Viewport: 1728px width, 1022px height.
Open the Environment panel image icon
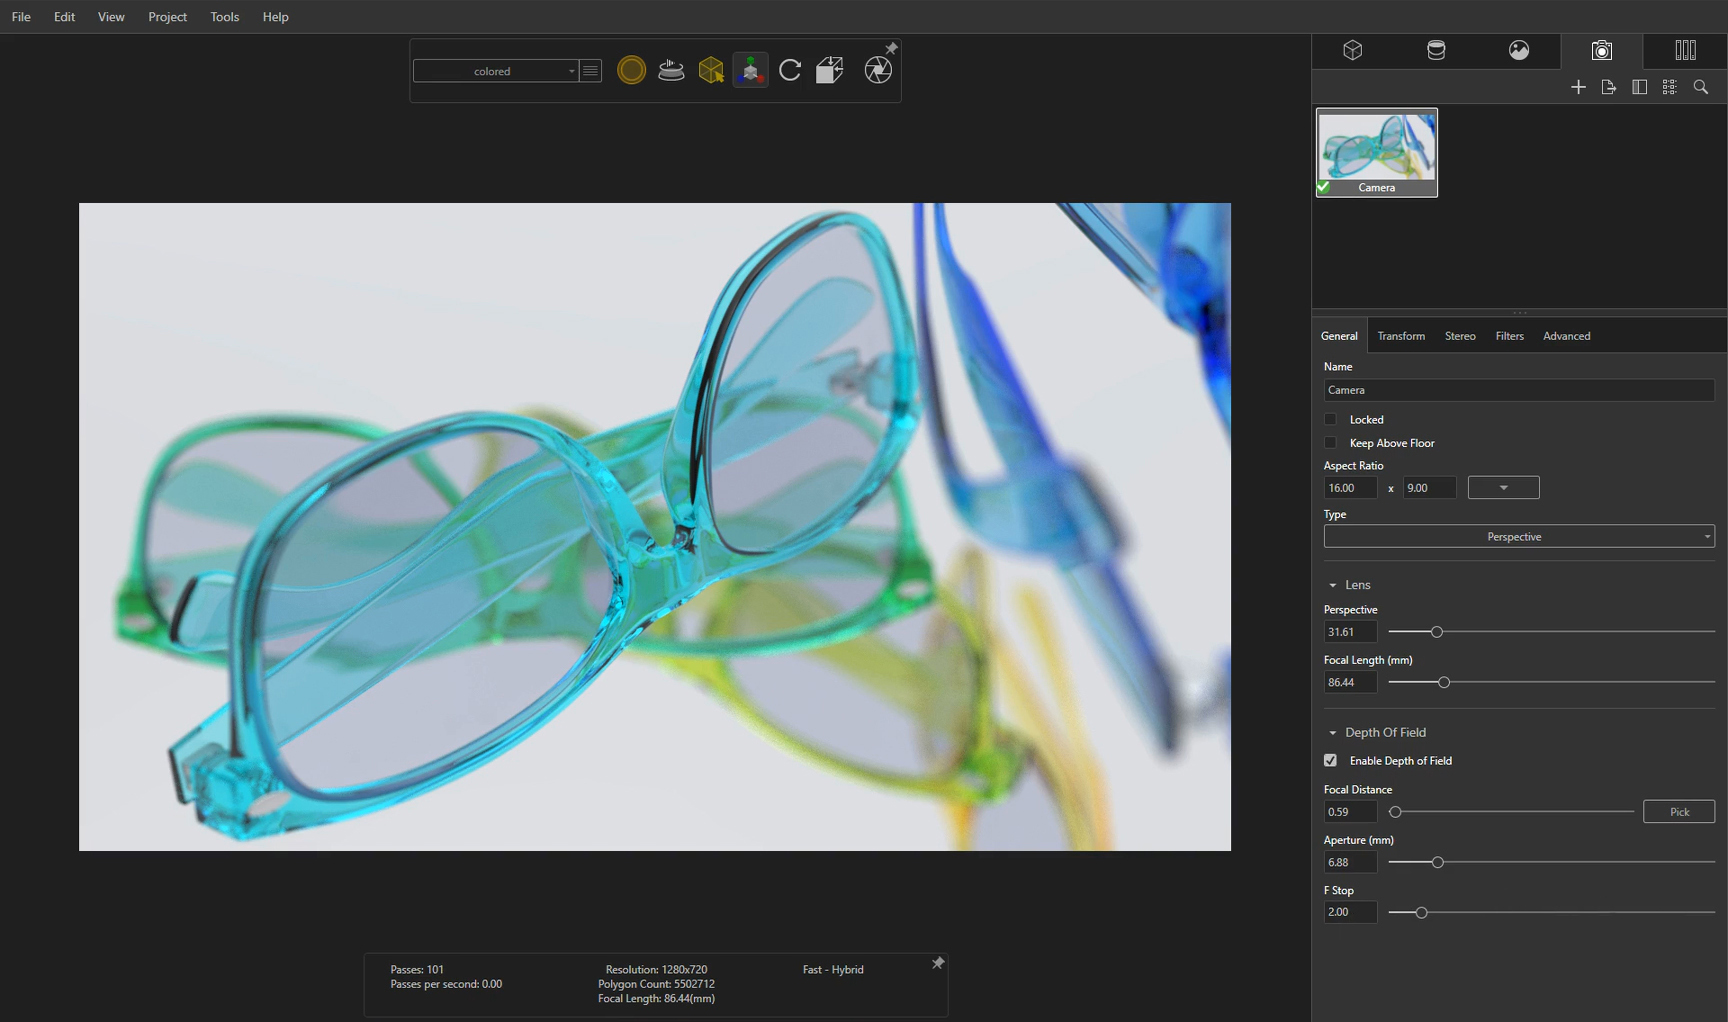[x=1518, y=50]
